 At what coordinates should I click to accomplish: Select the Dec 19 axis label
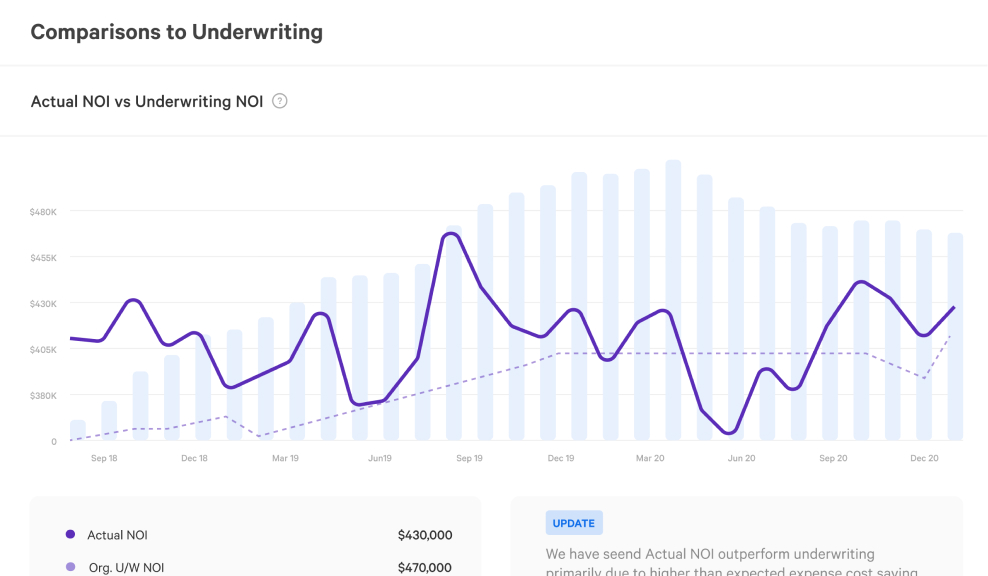click(x=561, y=458)
